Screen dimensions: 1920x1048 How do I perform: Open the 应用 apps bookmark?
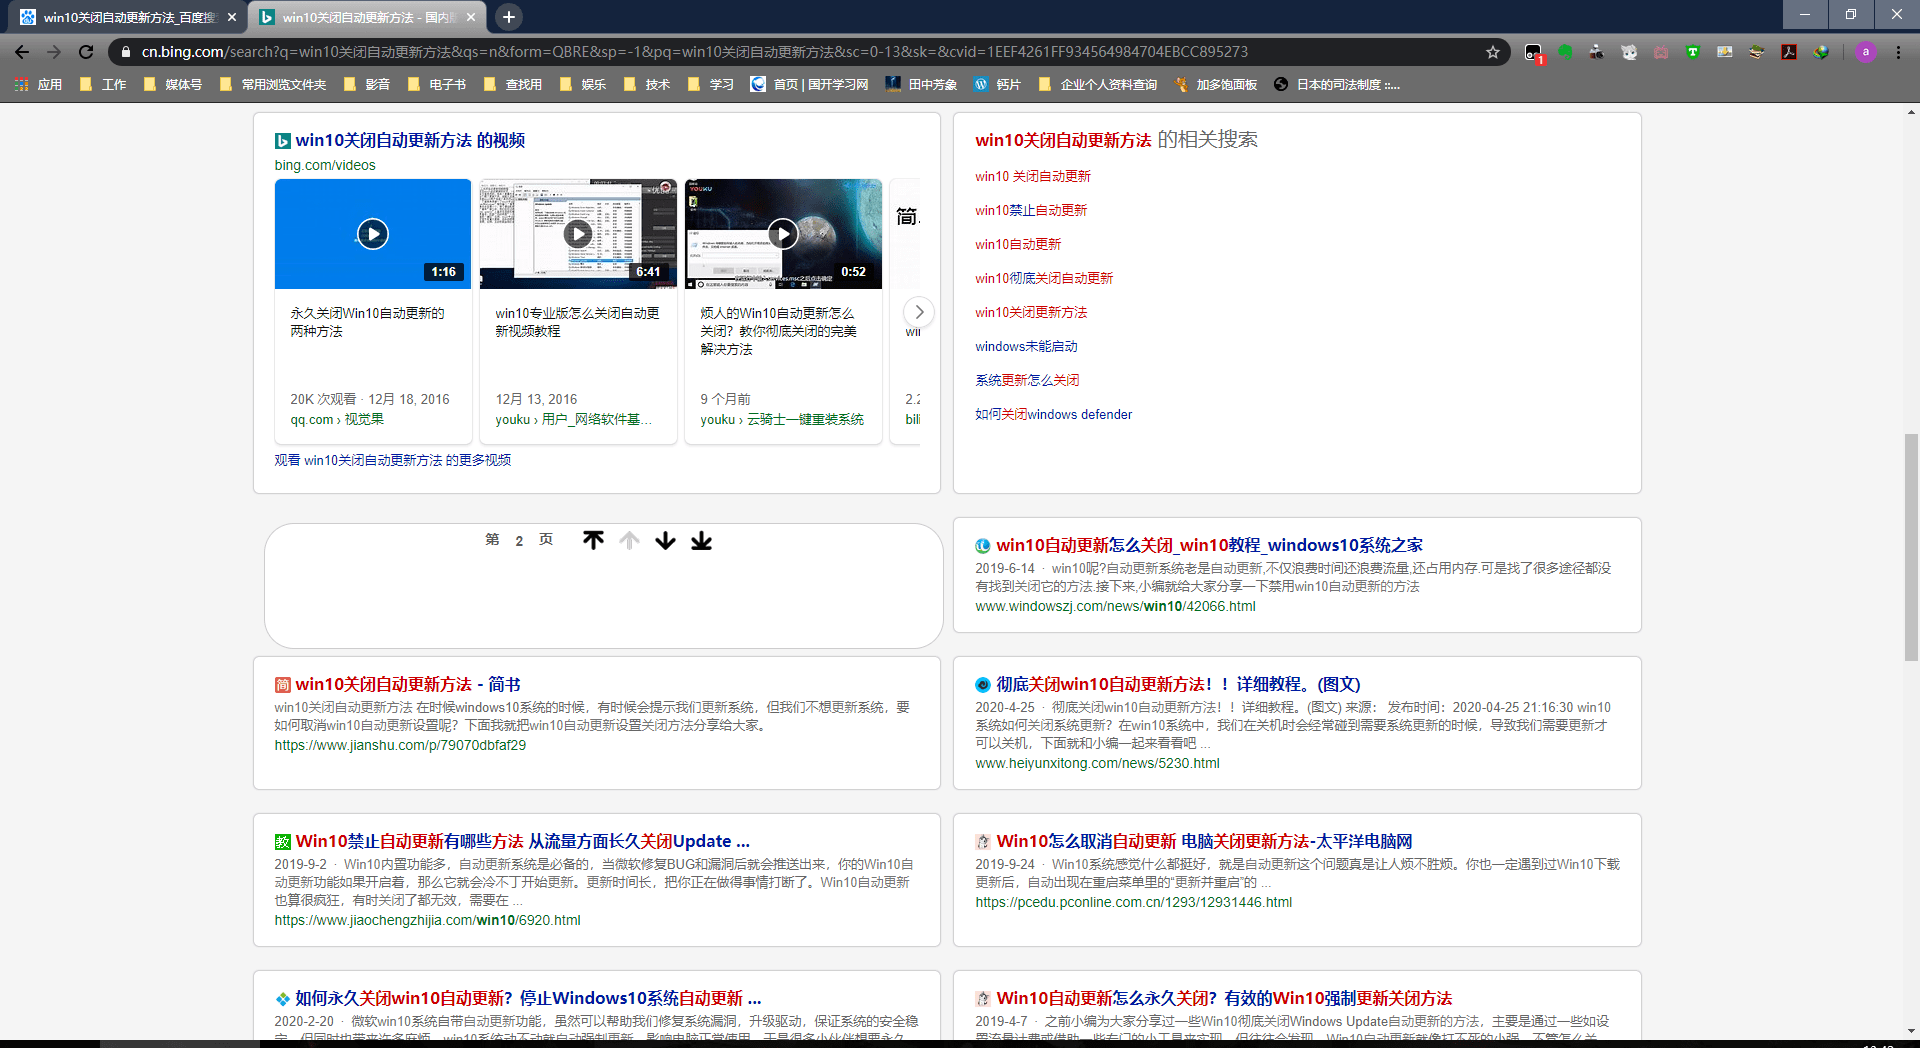39,85
